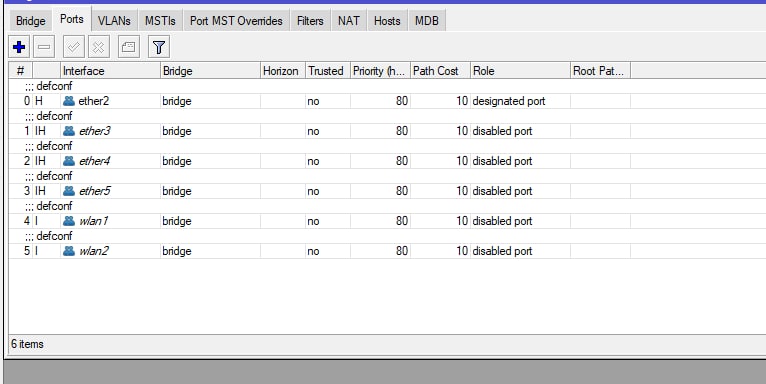Select the wlan1 interface name
The image size is (766, 384).
click(93, 221)
